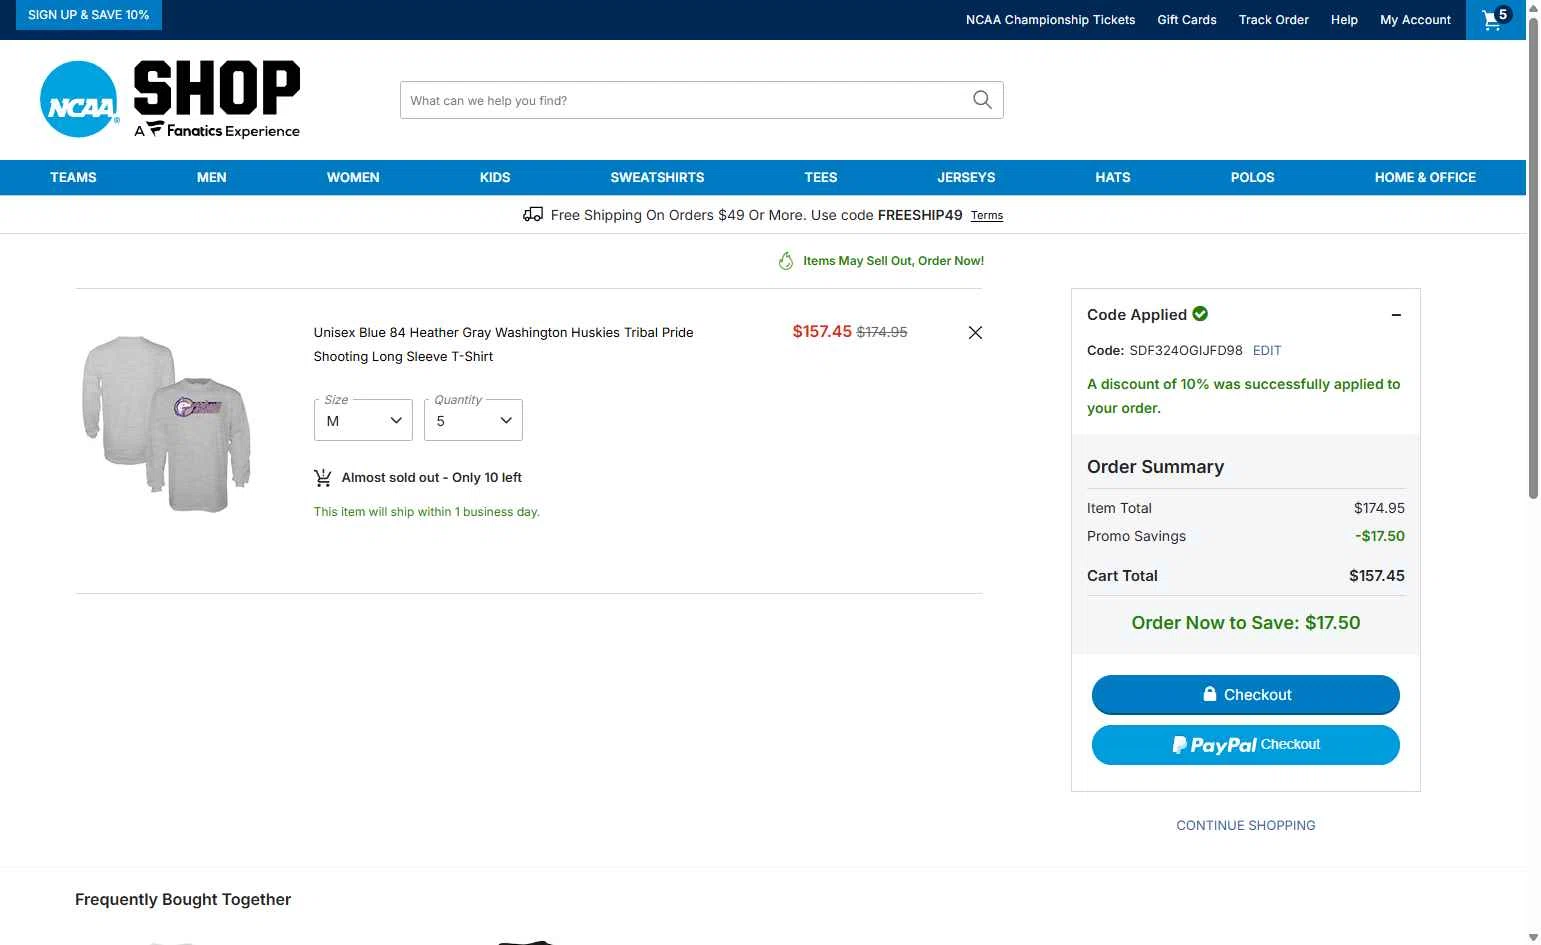Click the Order Now to Save text
Viewport: 1541px width, 945px height.
click(x=1245, y=622)
